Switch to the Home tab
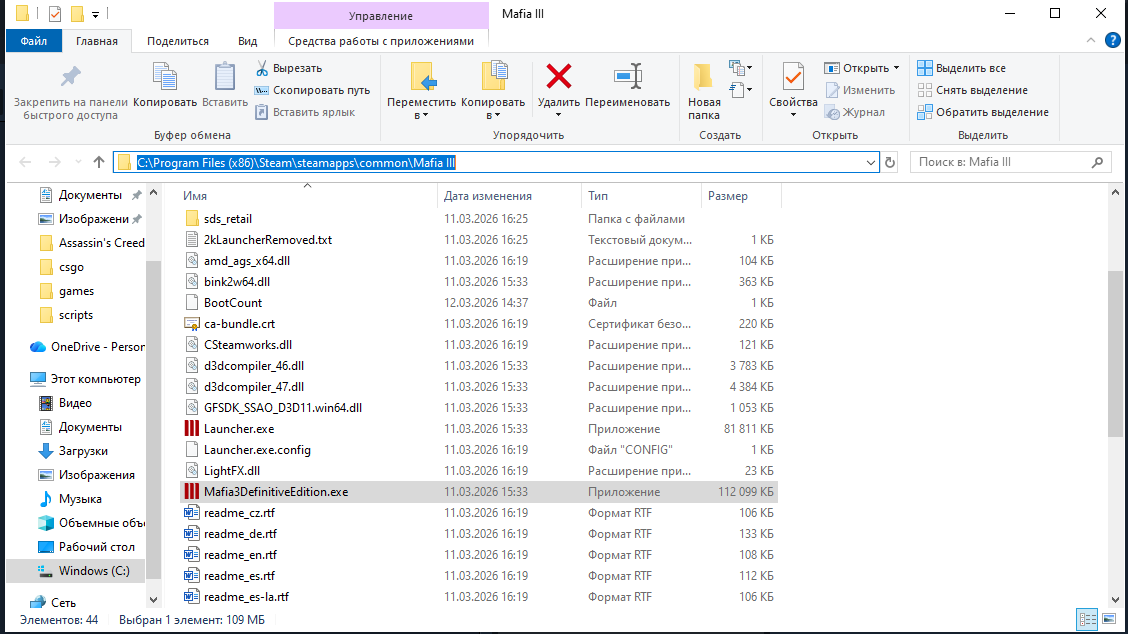Viewport: 1128px width, 634px height. click(x=97, y=41)
